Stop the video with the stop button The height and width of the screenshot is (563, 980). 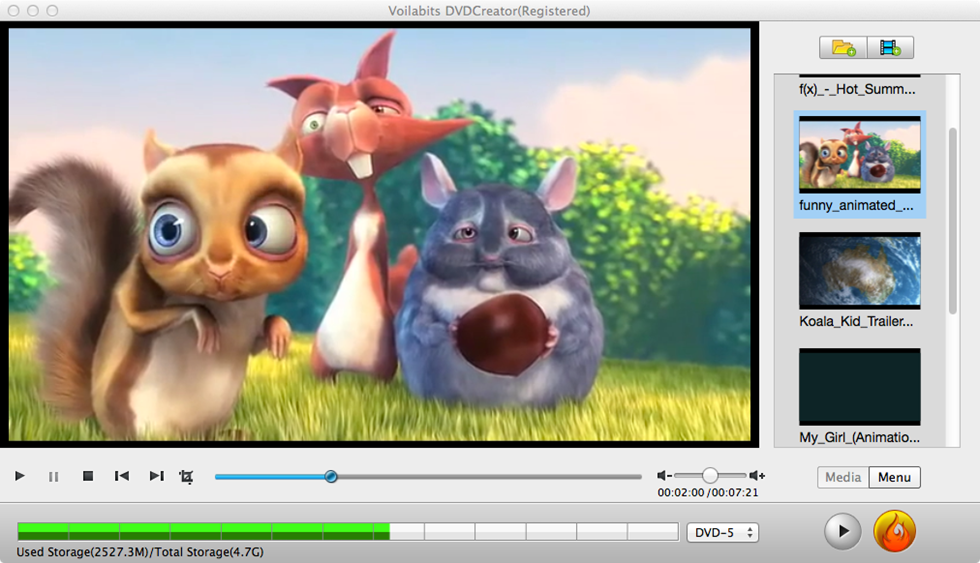tap(88, 476)
